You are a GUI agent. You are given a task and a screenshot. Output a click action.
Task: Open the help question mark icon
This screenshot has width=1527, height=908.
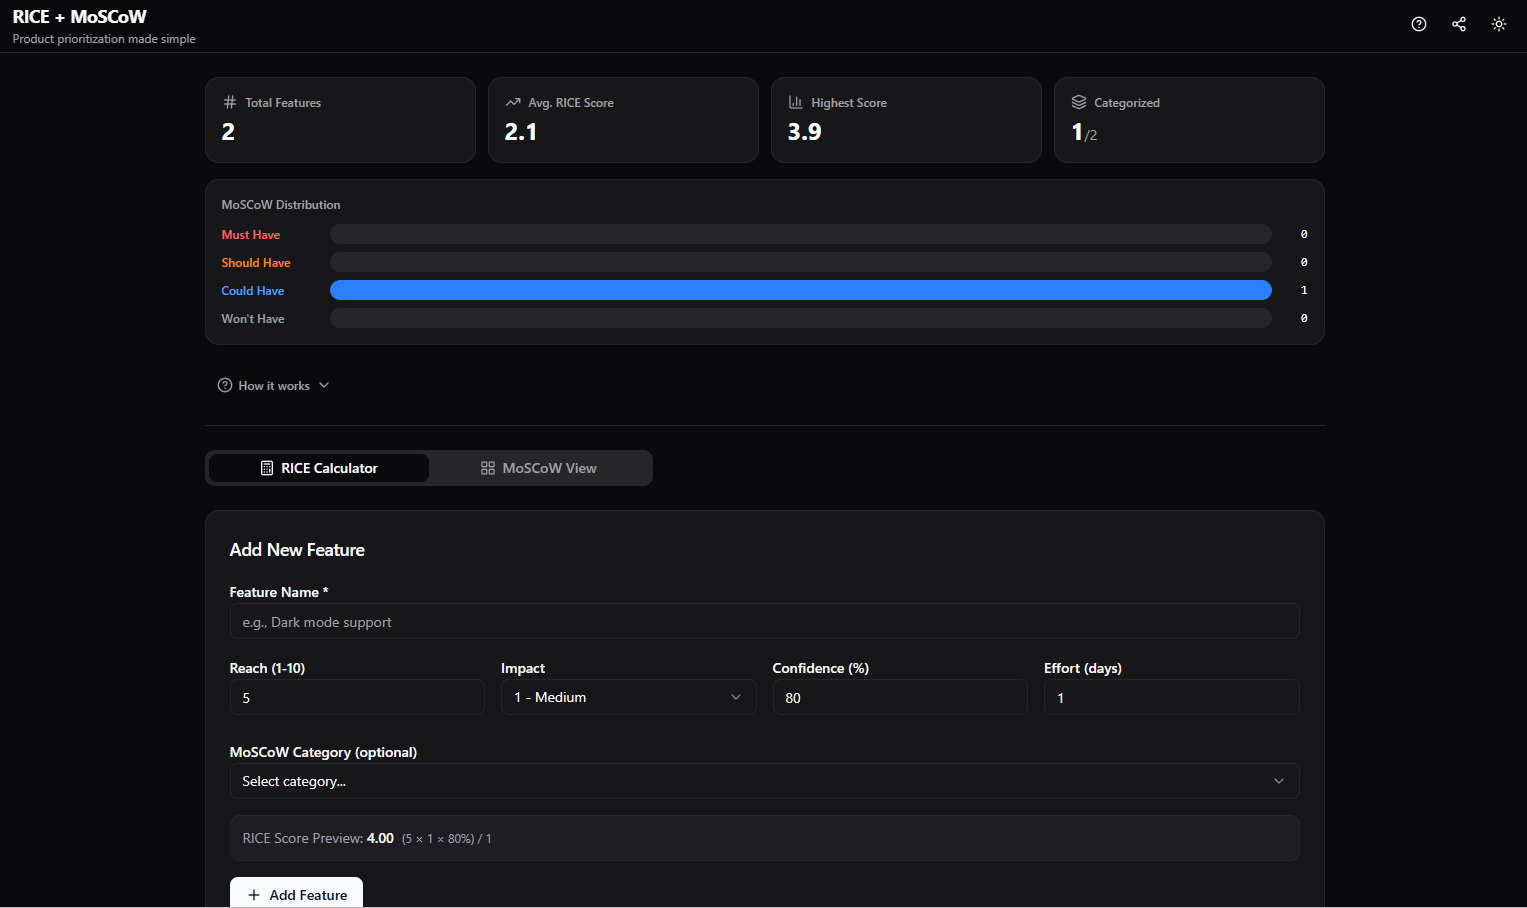tap(1418, 24)
